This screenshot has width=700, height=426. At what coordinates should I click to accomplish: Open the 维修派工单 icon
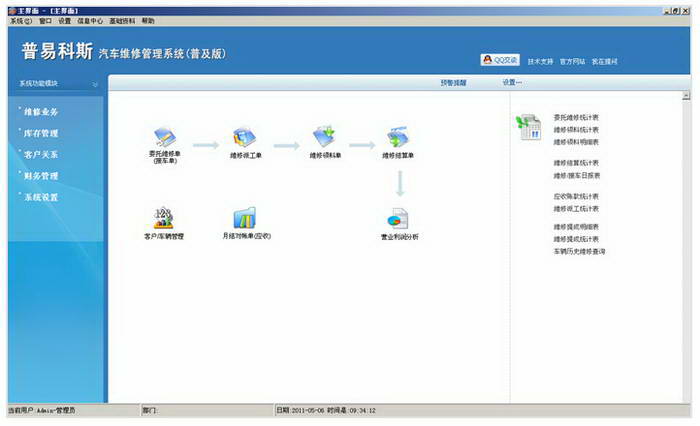pyautogui.click(x=244, y=138)
